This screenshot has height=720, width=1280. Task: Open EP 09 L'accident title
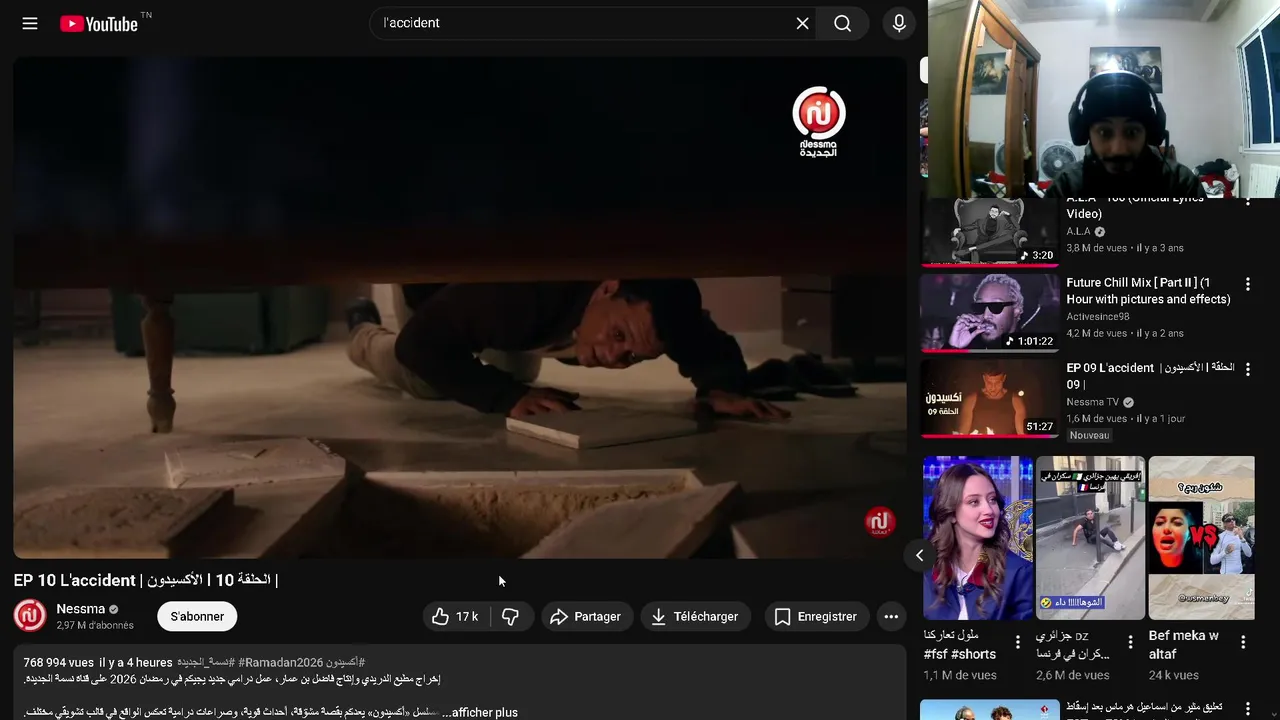click(x=1150, y=376)
